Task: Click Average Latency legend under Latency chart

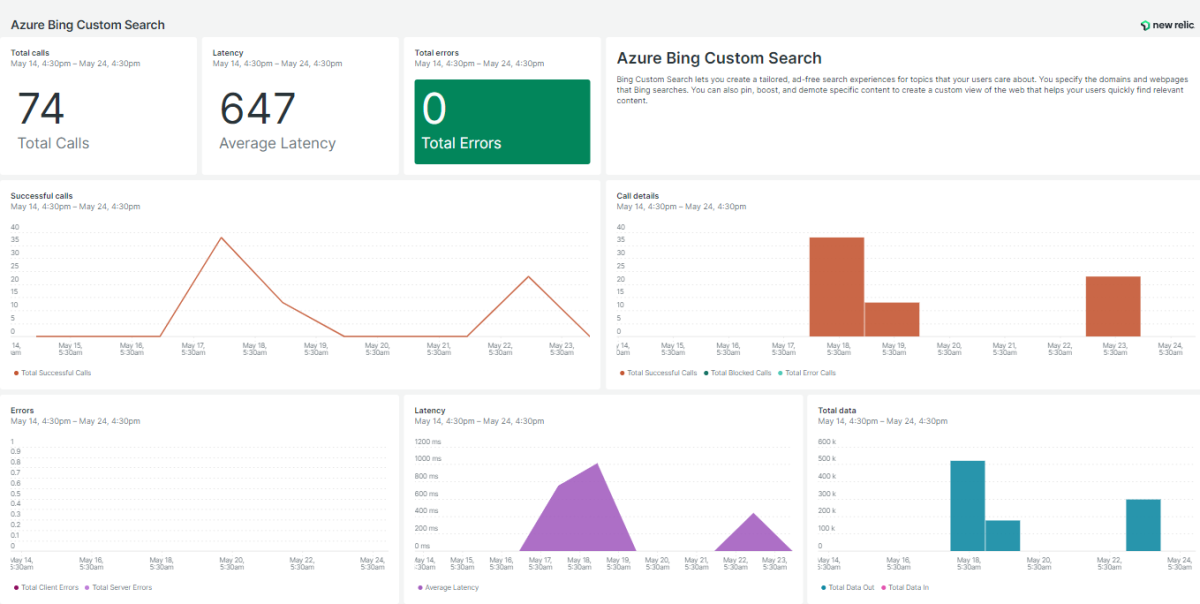Action: (x=452, y=587)
